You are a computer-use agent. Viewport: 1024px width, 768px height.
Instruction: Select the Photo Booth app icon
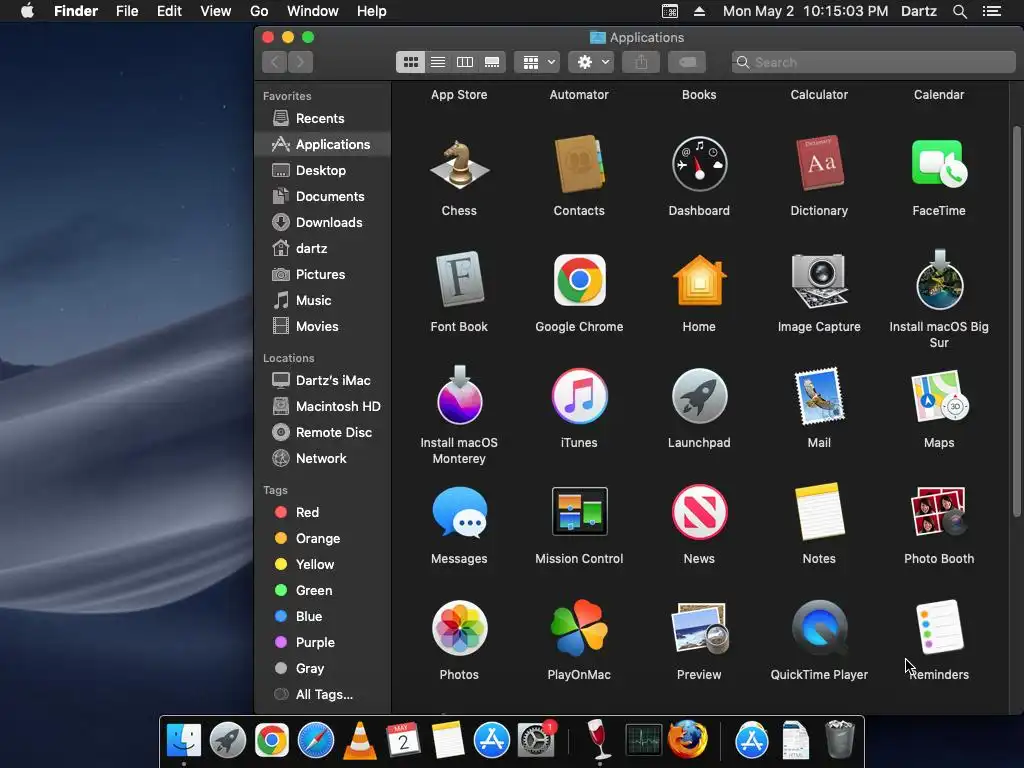click(x=939, y=511)
